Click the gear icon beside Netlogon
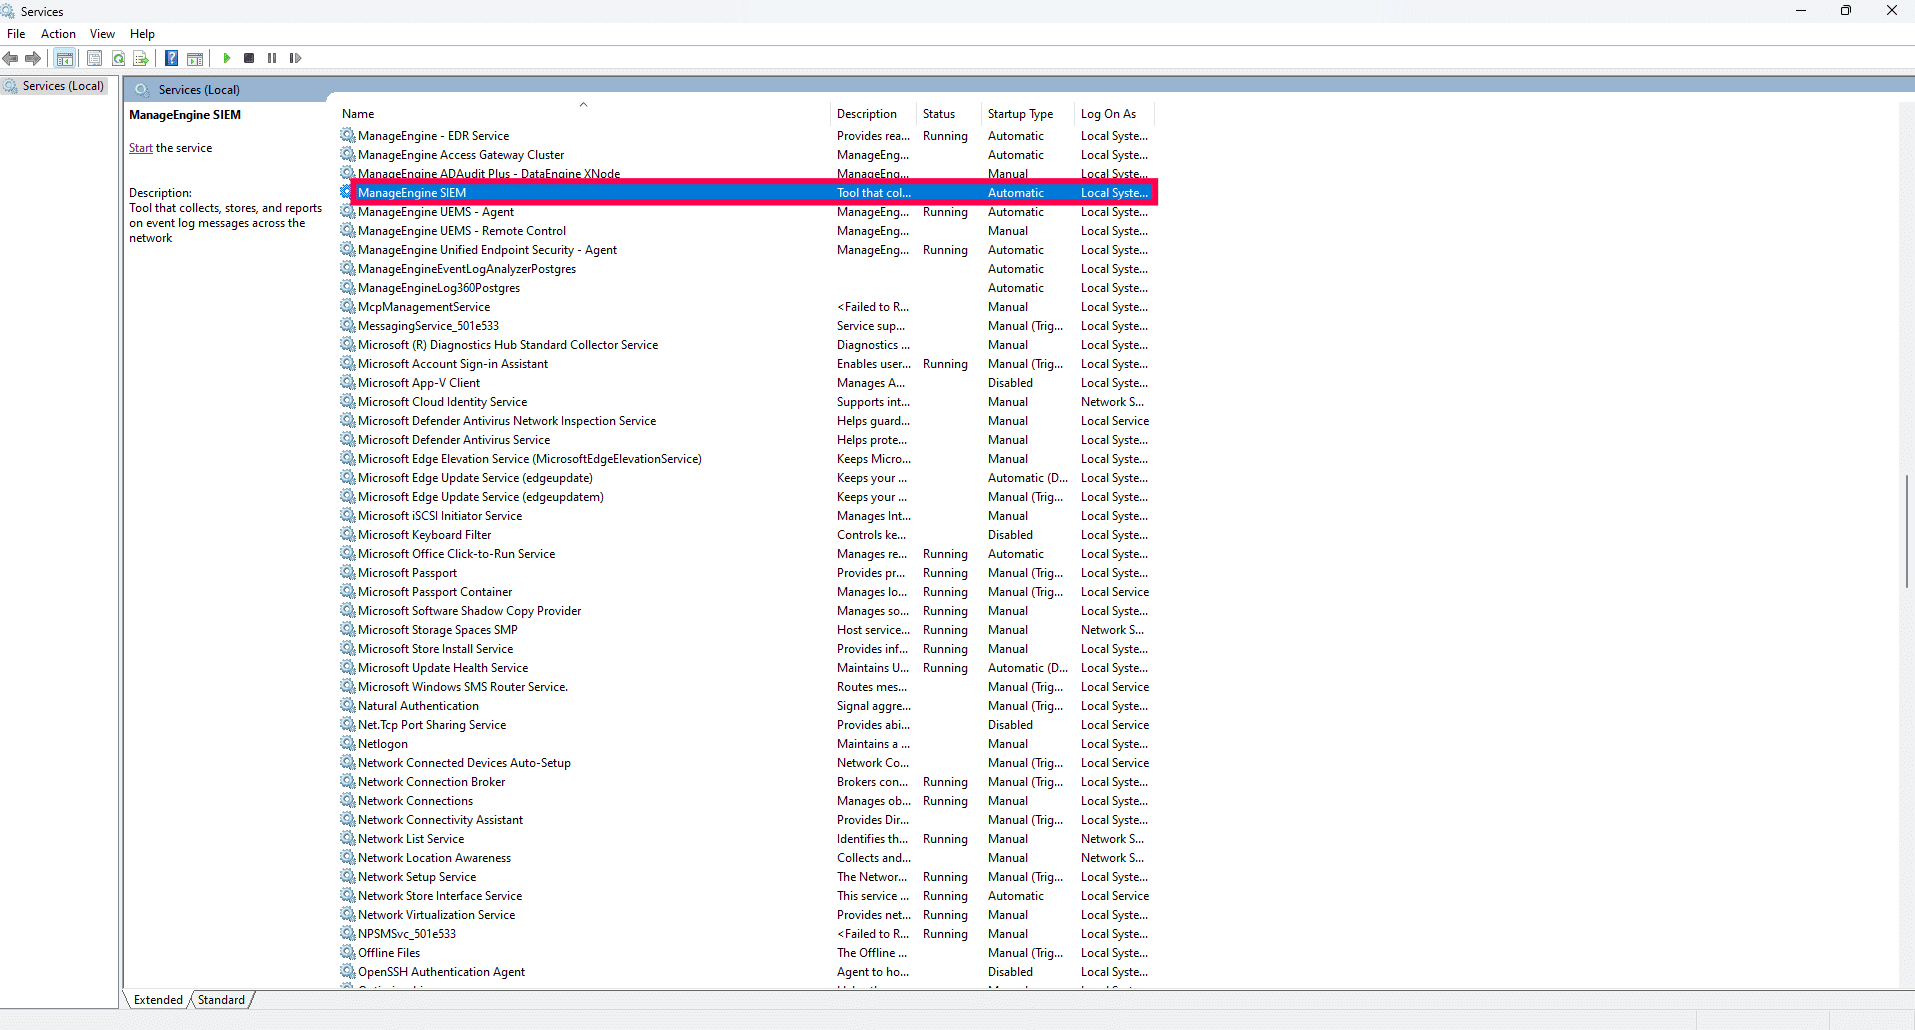The height and width of the screenshot is (1030, 1915). [x=348, y=743]
